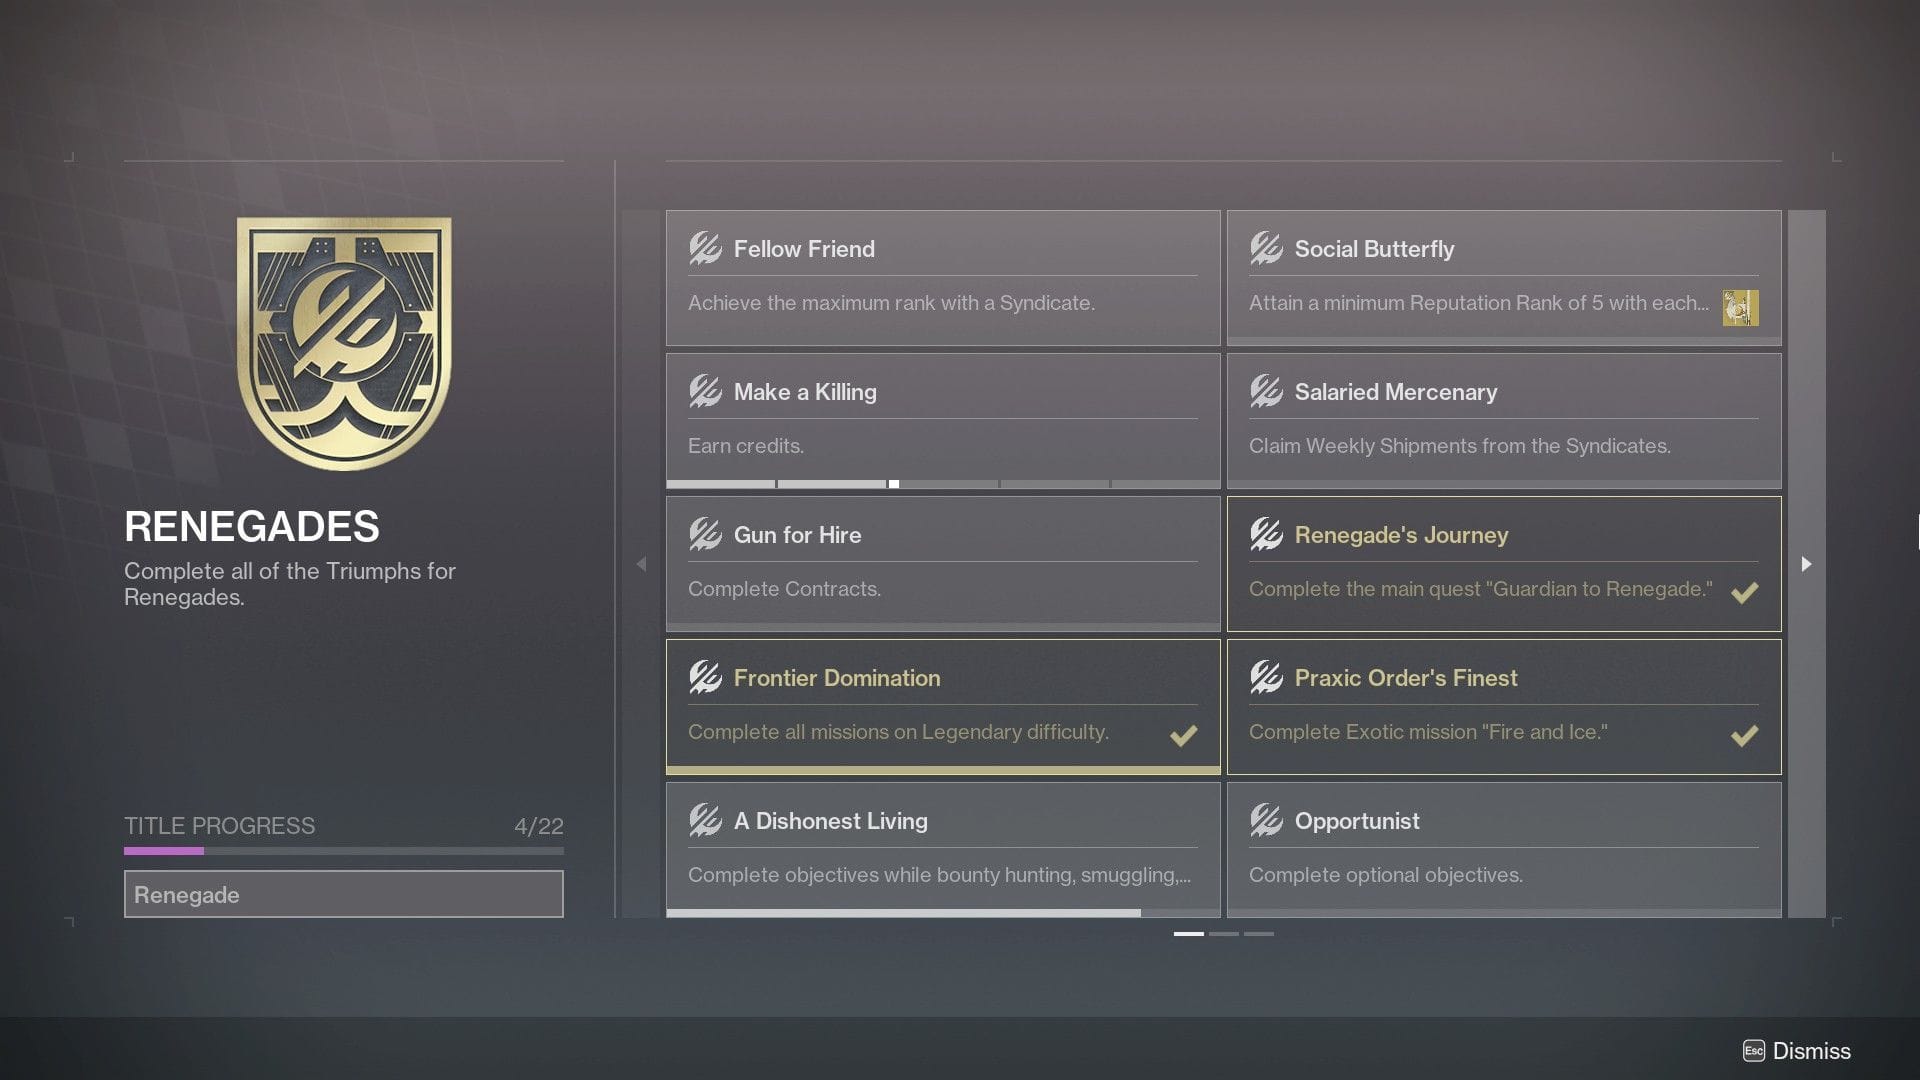Click the Make a Killing triumph icon

coord(703,392)
